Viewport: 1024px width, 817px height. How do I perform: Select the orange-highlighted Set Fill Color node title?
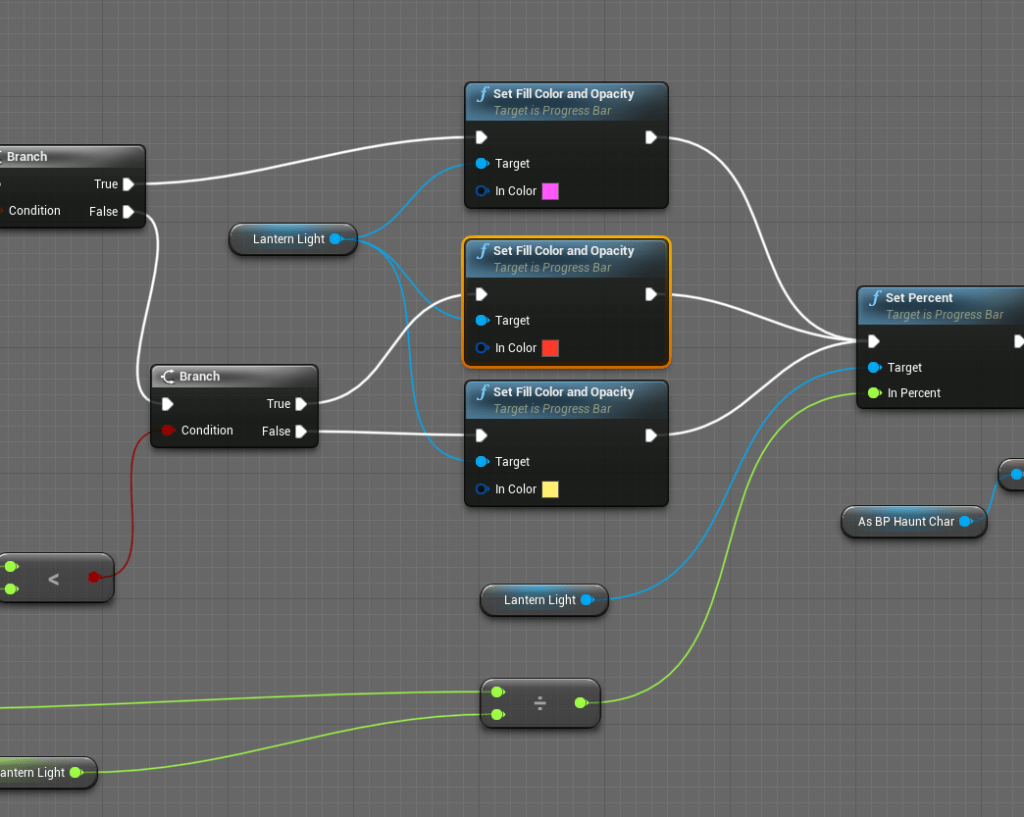click(563, 251)
